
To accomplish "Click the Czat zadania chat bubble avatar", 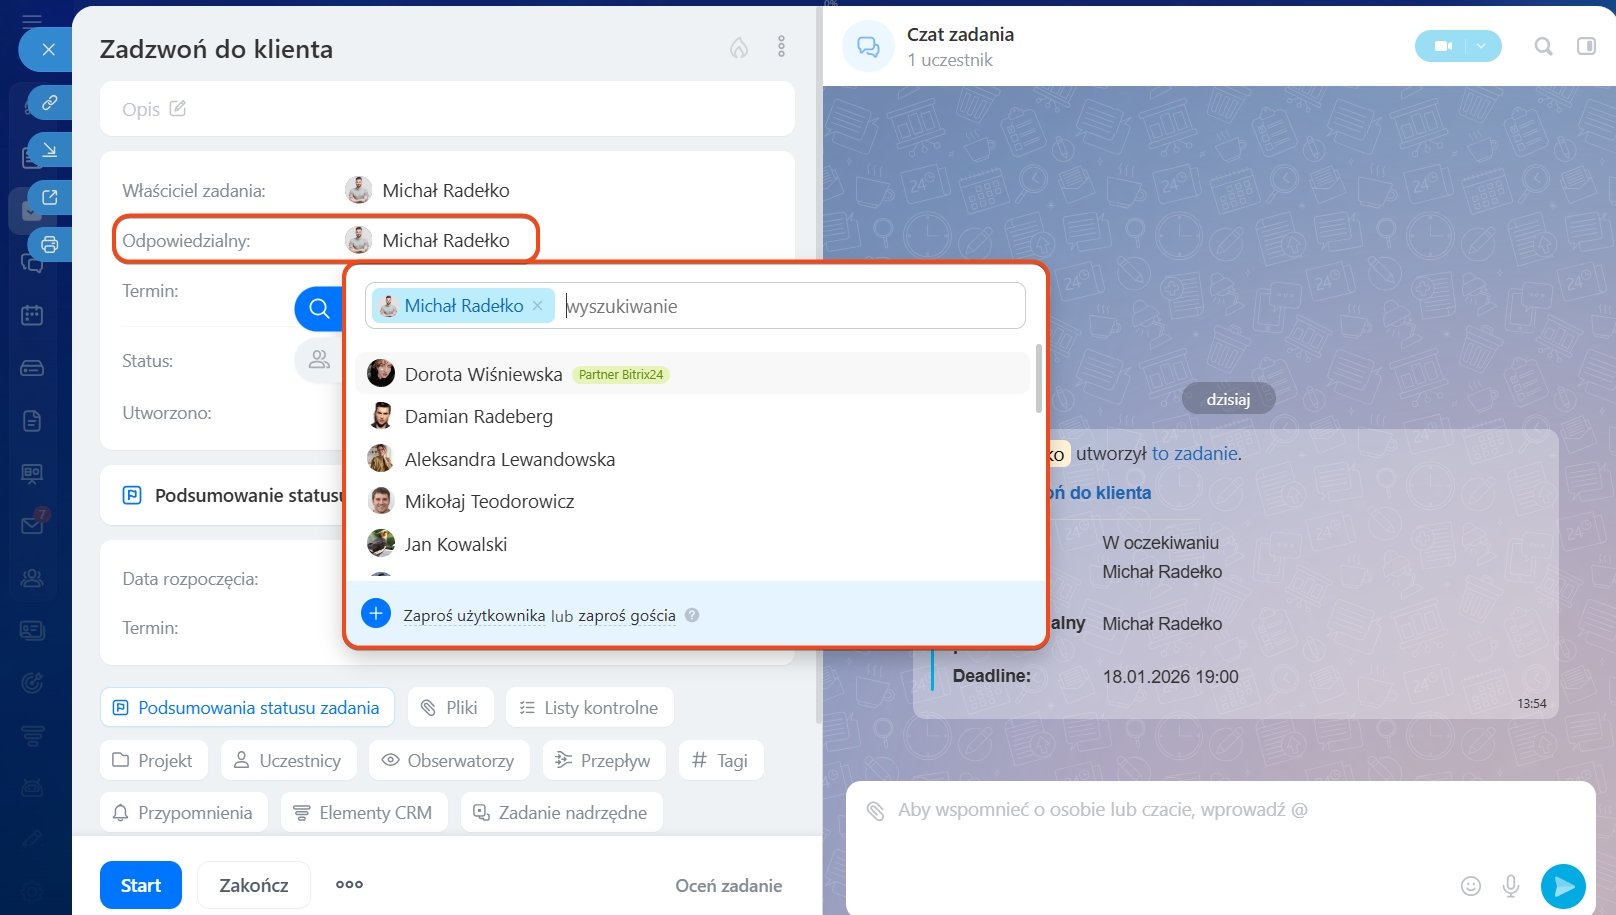I will (x=868, y=46).
